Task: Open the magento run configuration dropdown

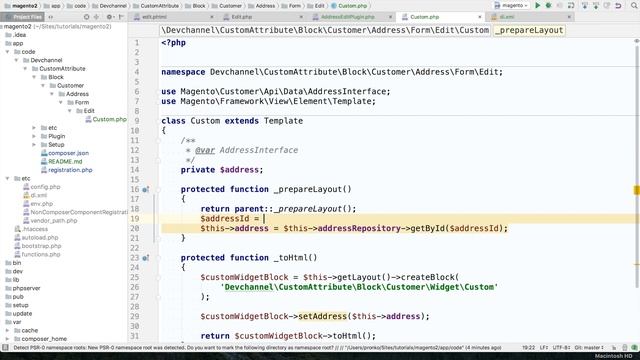Action: pyautogui.click(x=512, y=6)
